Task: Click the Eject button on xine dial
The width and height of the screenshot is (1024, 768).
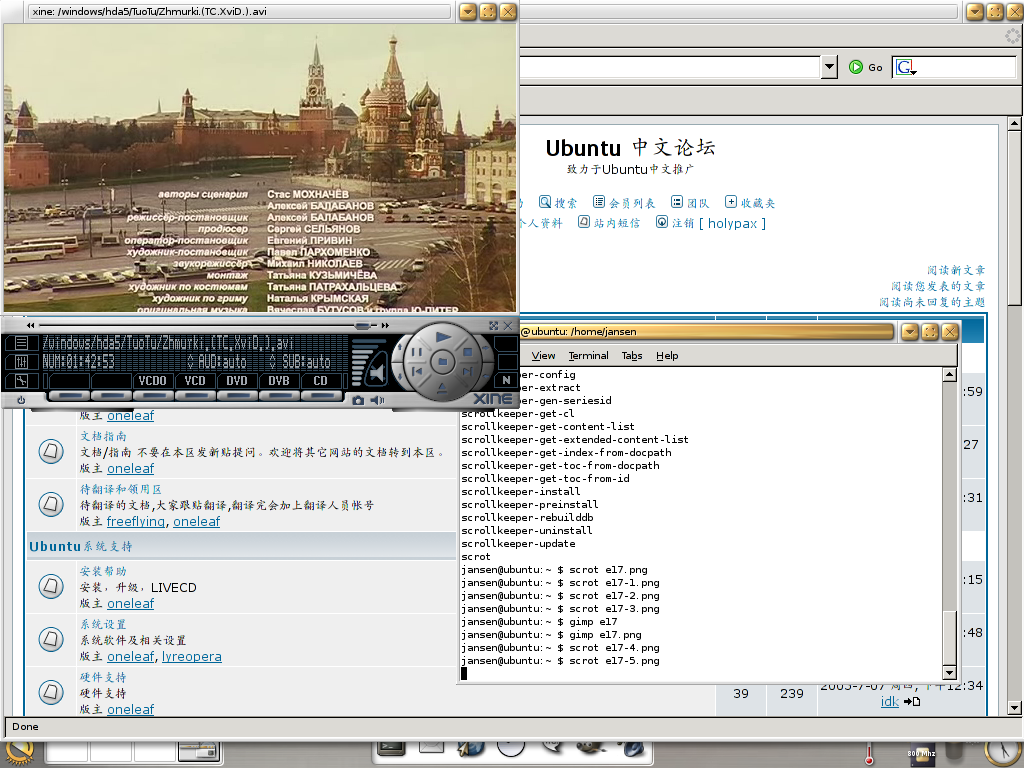Action: 442,389
